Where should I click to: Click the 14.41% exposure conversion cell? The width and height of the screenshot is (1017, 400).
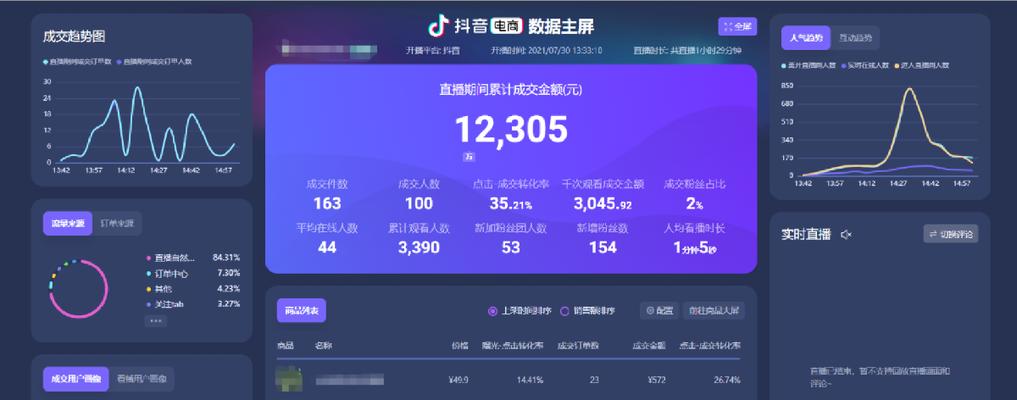coord(531,380)
